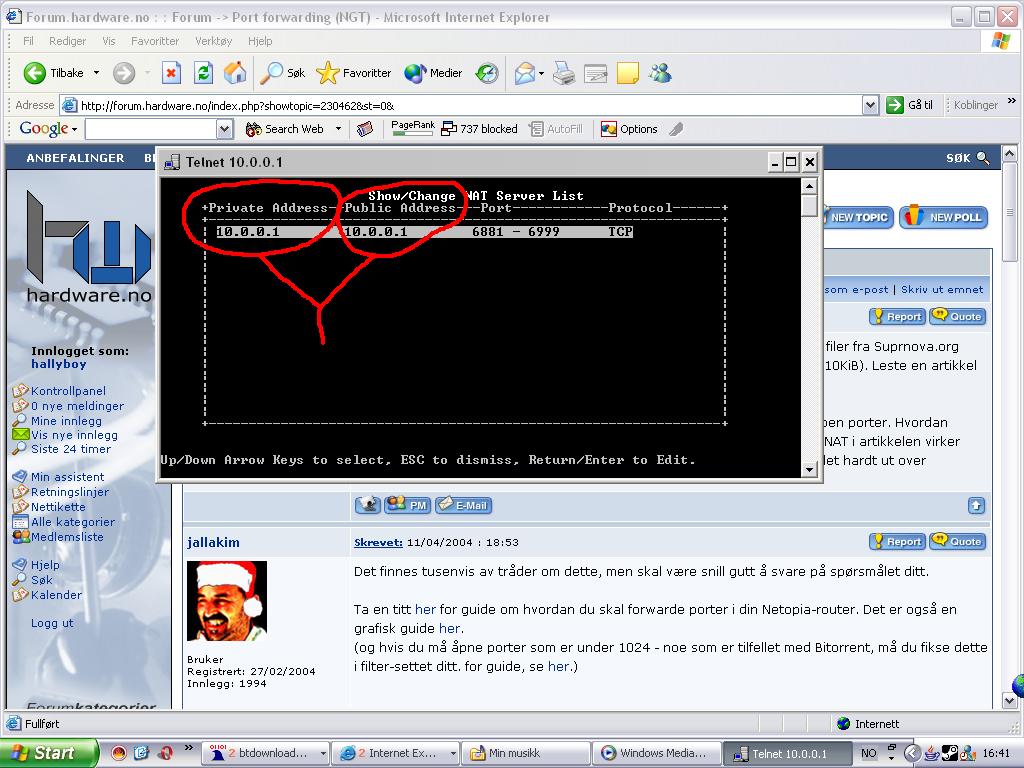This screenshot has height=768, width=1024.
Task: Click the address bar URL field
Action: pos(470,105)
